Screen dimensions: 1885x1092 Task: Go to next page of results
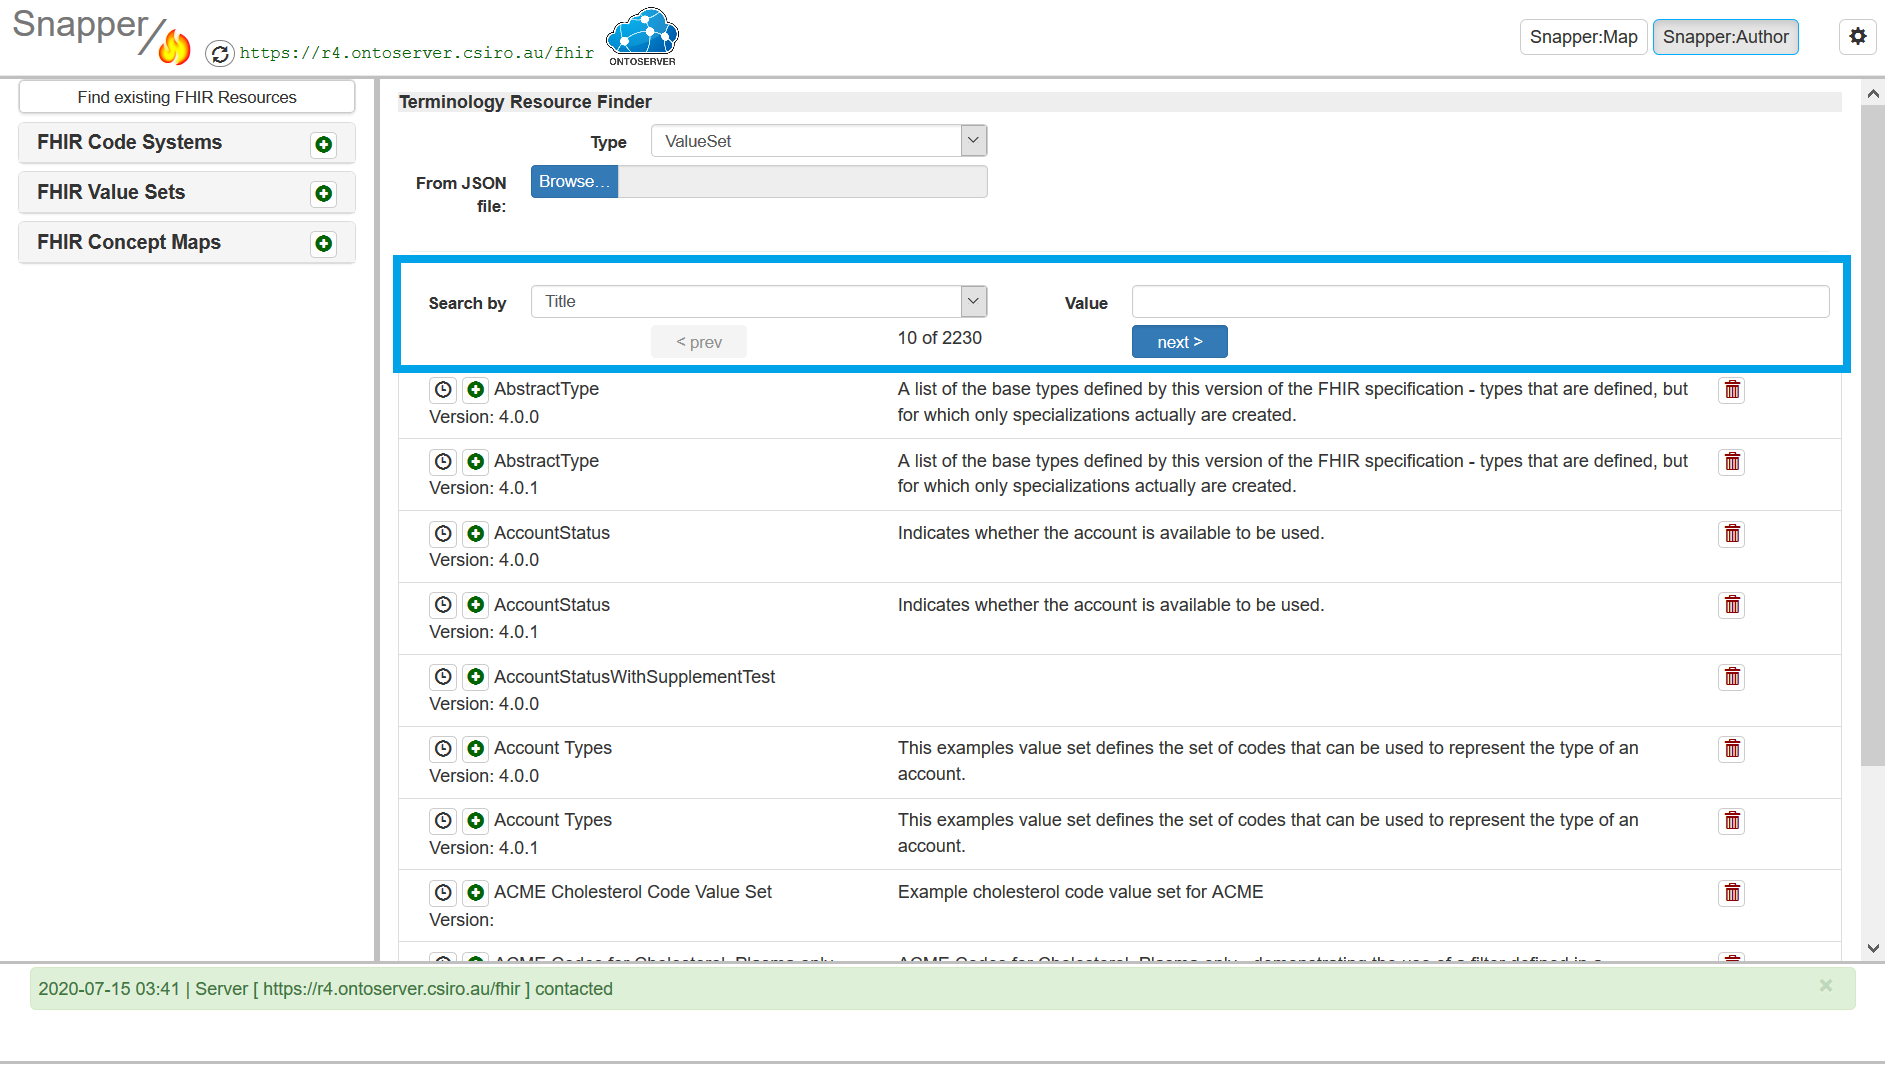coord(1179,342)
